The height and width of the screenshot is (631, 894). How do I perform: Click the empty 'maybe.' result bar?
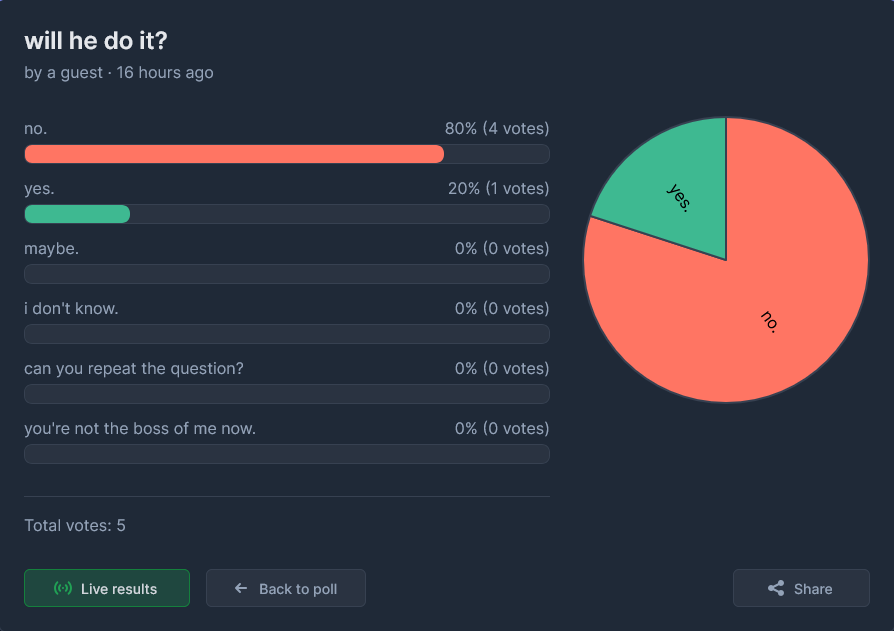pos(287,274)
